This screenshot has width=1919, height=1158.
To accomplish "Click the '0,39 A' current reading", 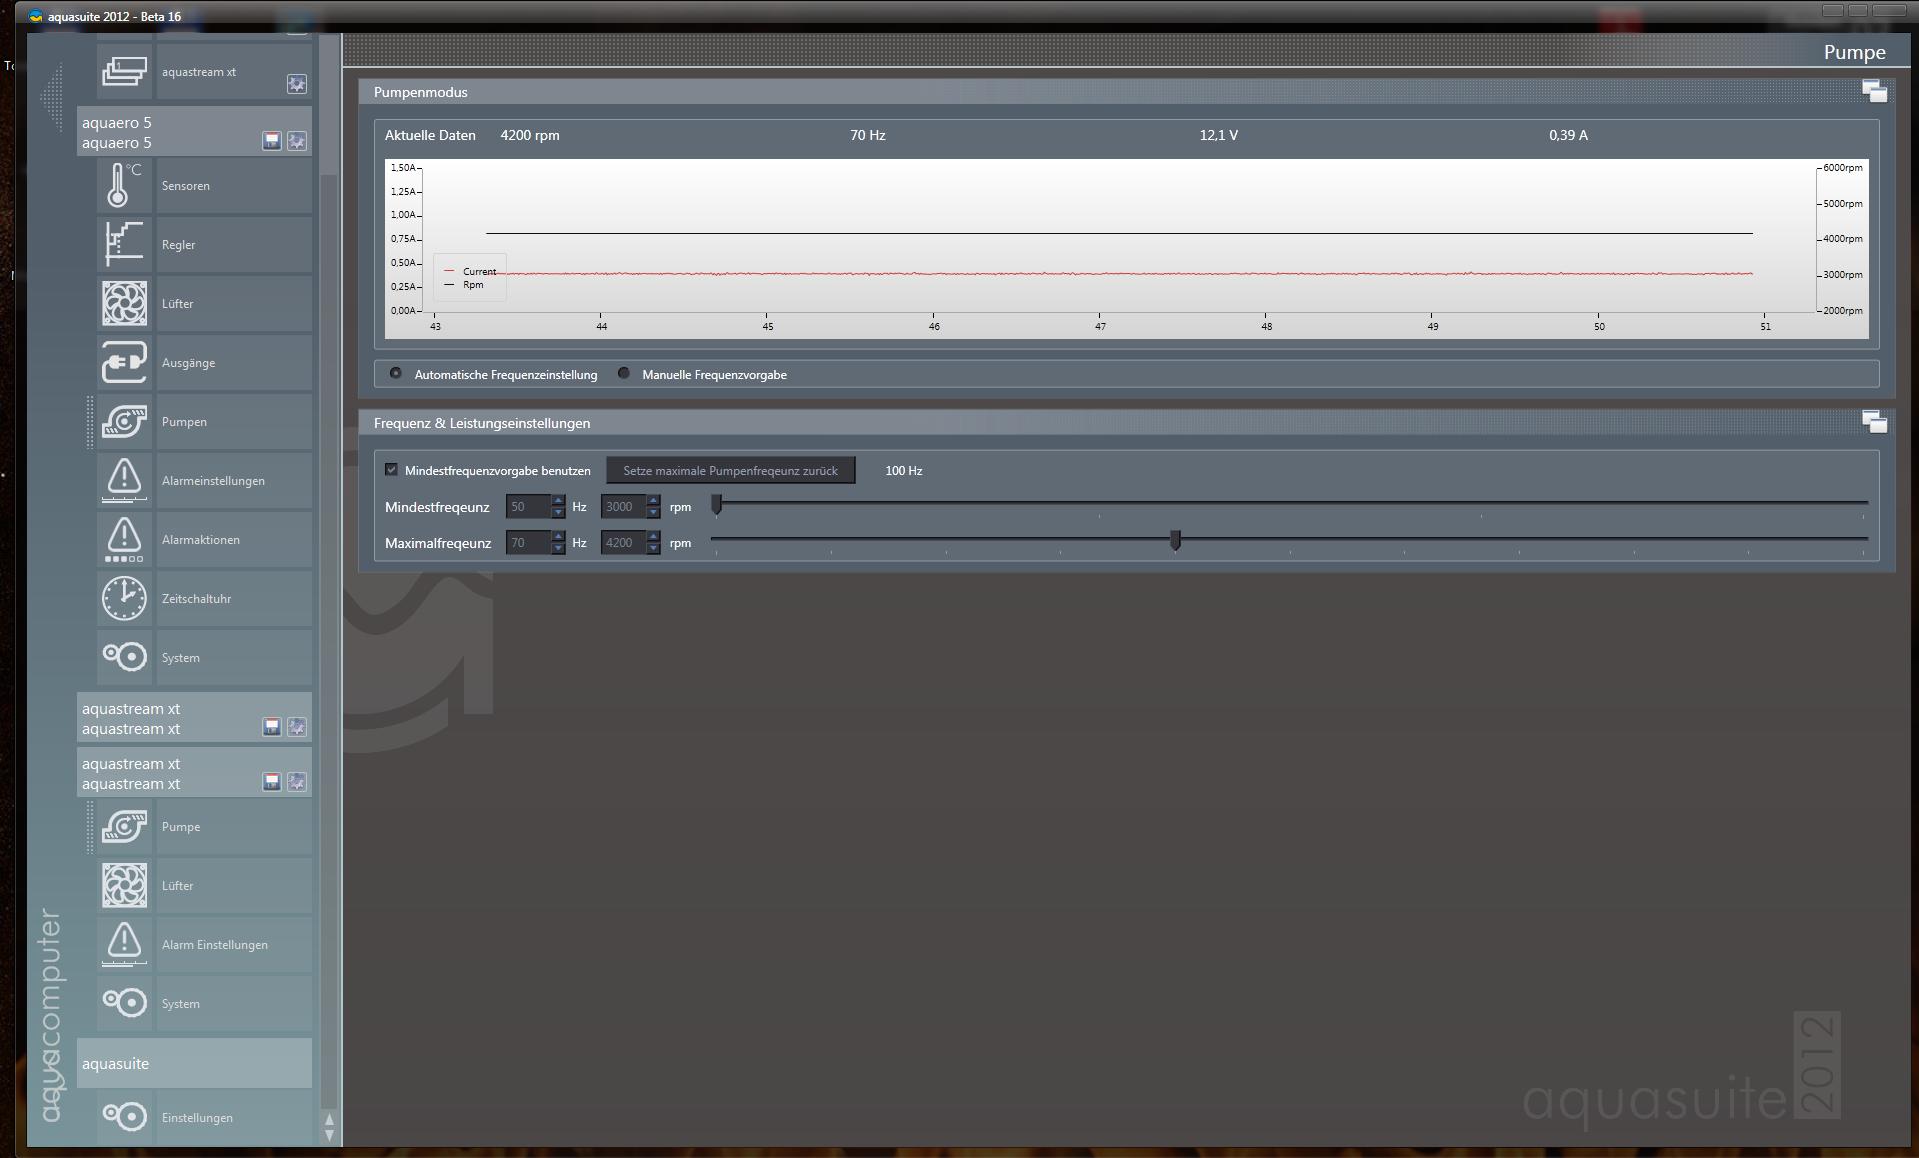I will (x=1568, y=135).
